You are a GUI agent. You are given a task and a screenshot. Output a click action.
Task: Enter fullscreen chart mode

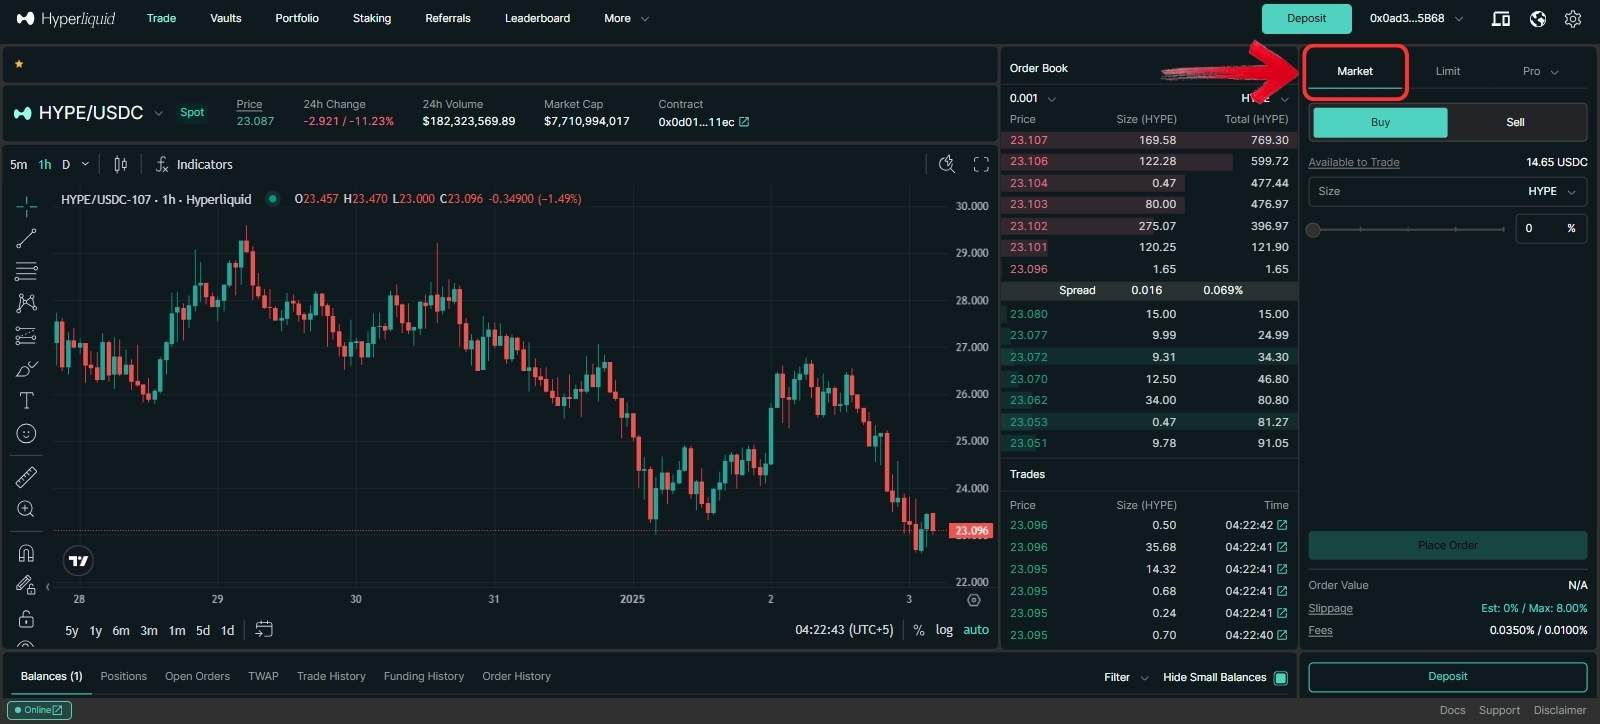(981, 164)
